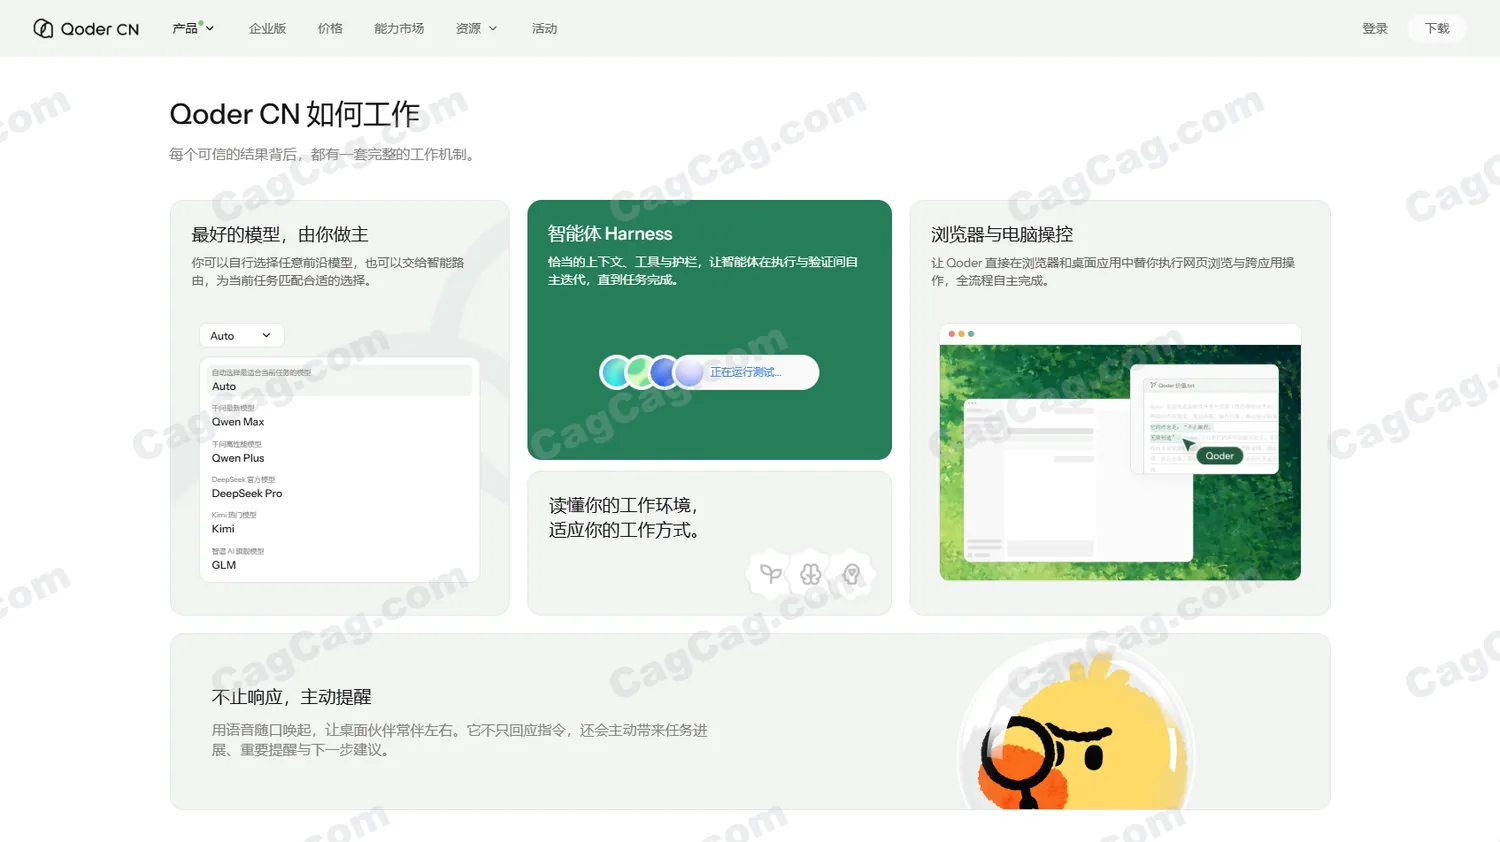Click the 浏览器与电脑操控 heading

pos(1002,235)
